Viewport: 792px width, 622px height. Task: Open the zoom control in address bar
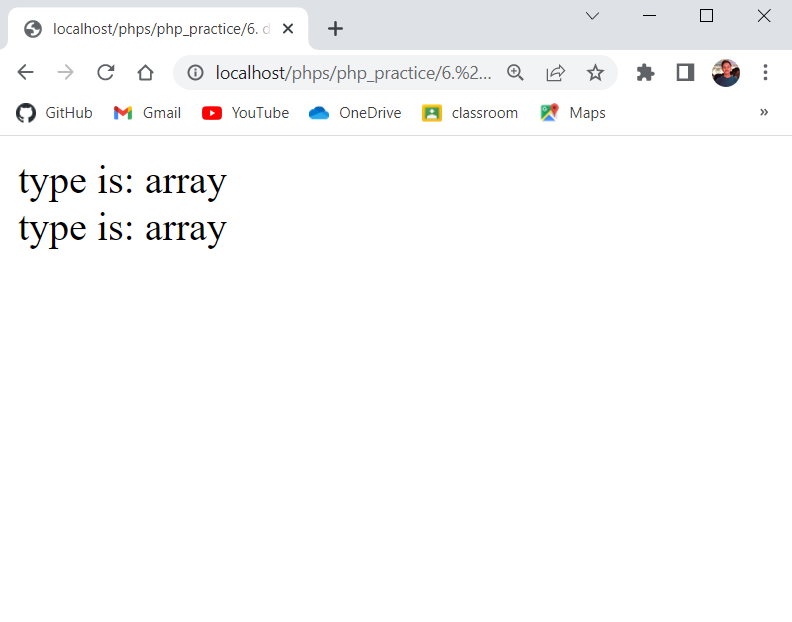[515, 72]
